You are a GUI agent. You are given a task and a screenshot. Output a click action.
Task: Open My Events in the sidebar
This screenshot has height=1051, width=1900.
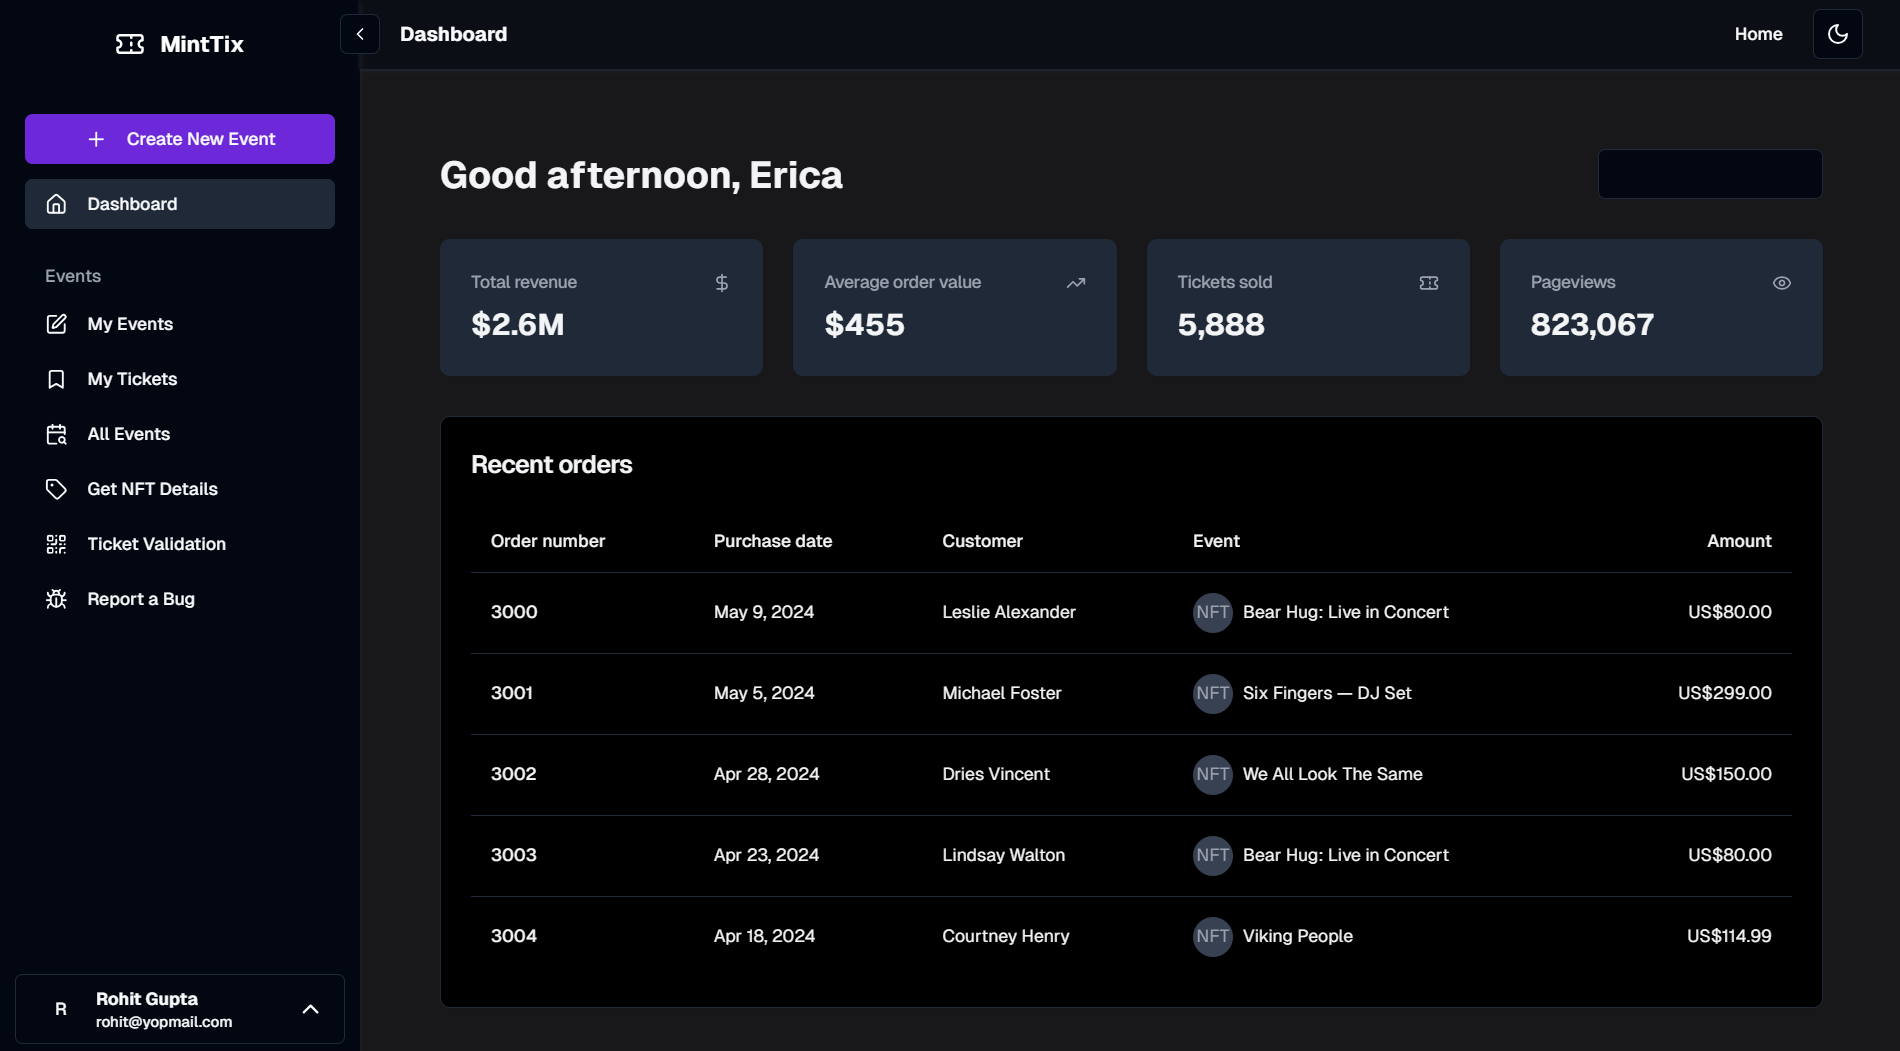(180, 324)
